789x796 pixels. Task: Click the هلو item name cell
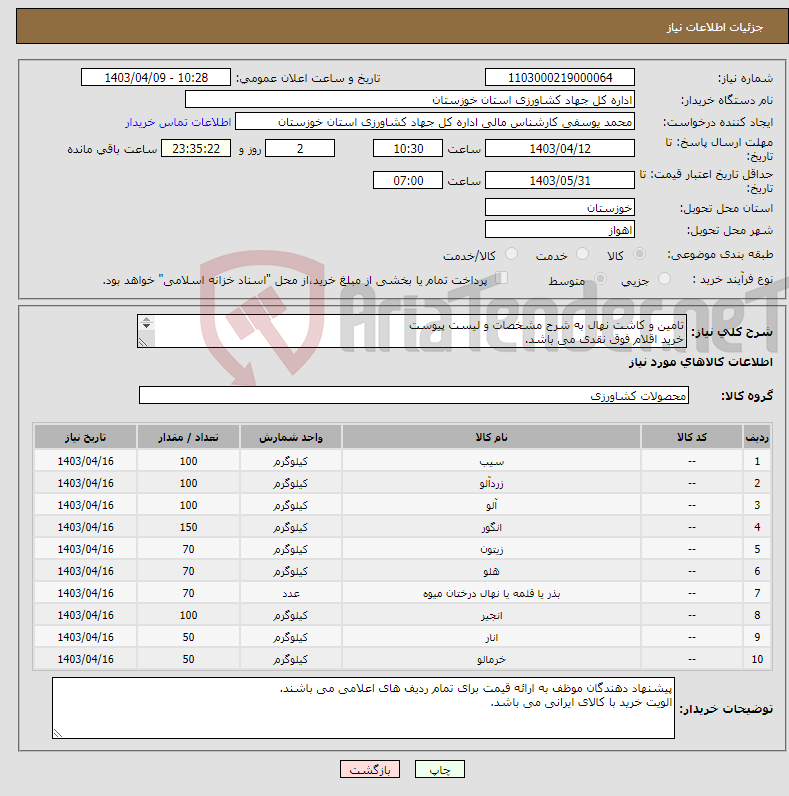pos(491,571)
